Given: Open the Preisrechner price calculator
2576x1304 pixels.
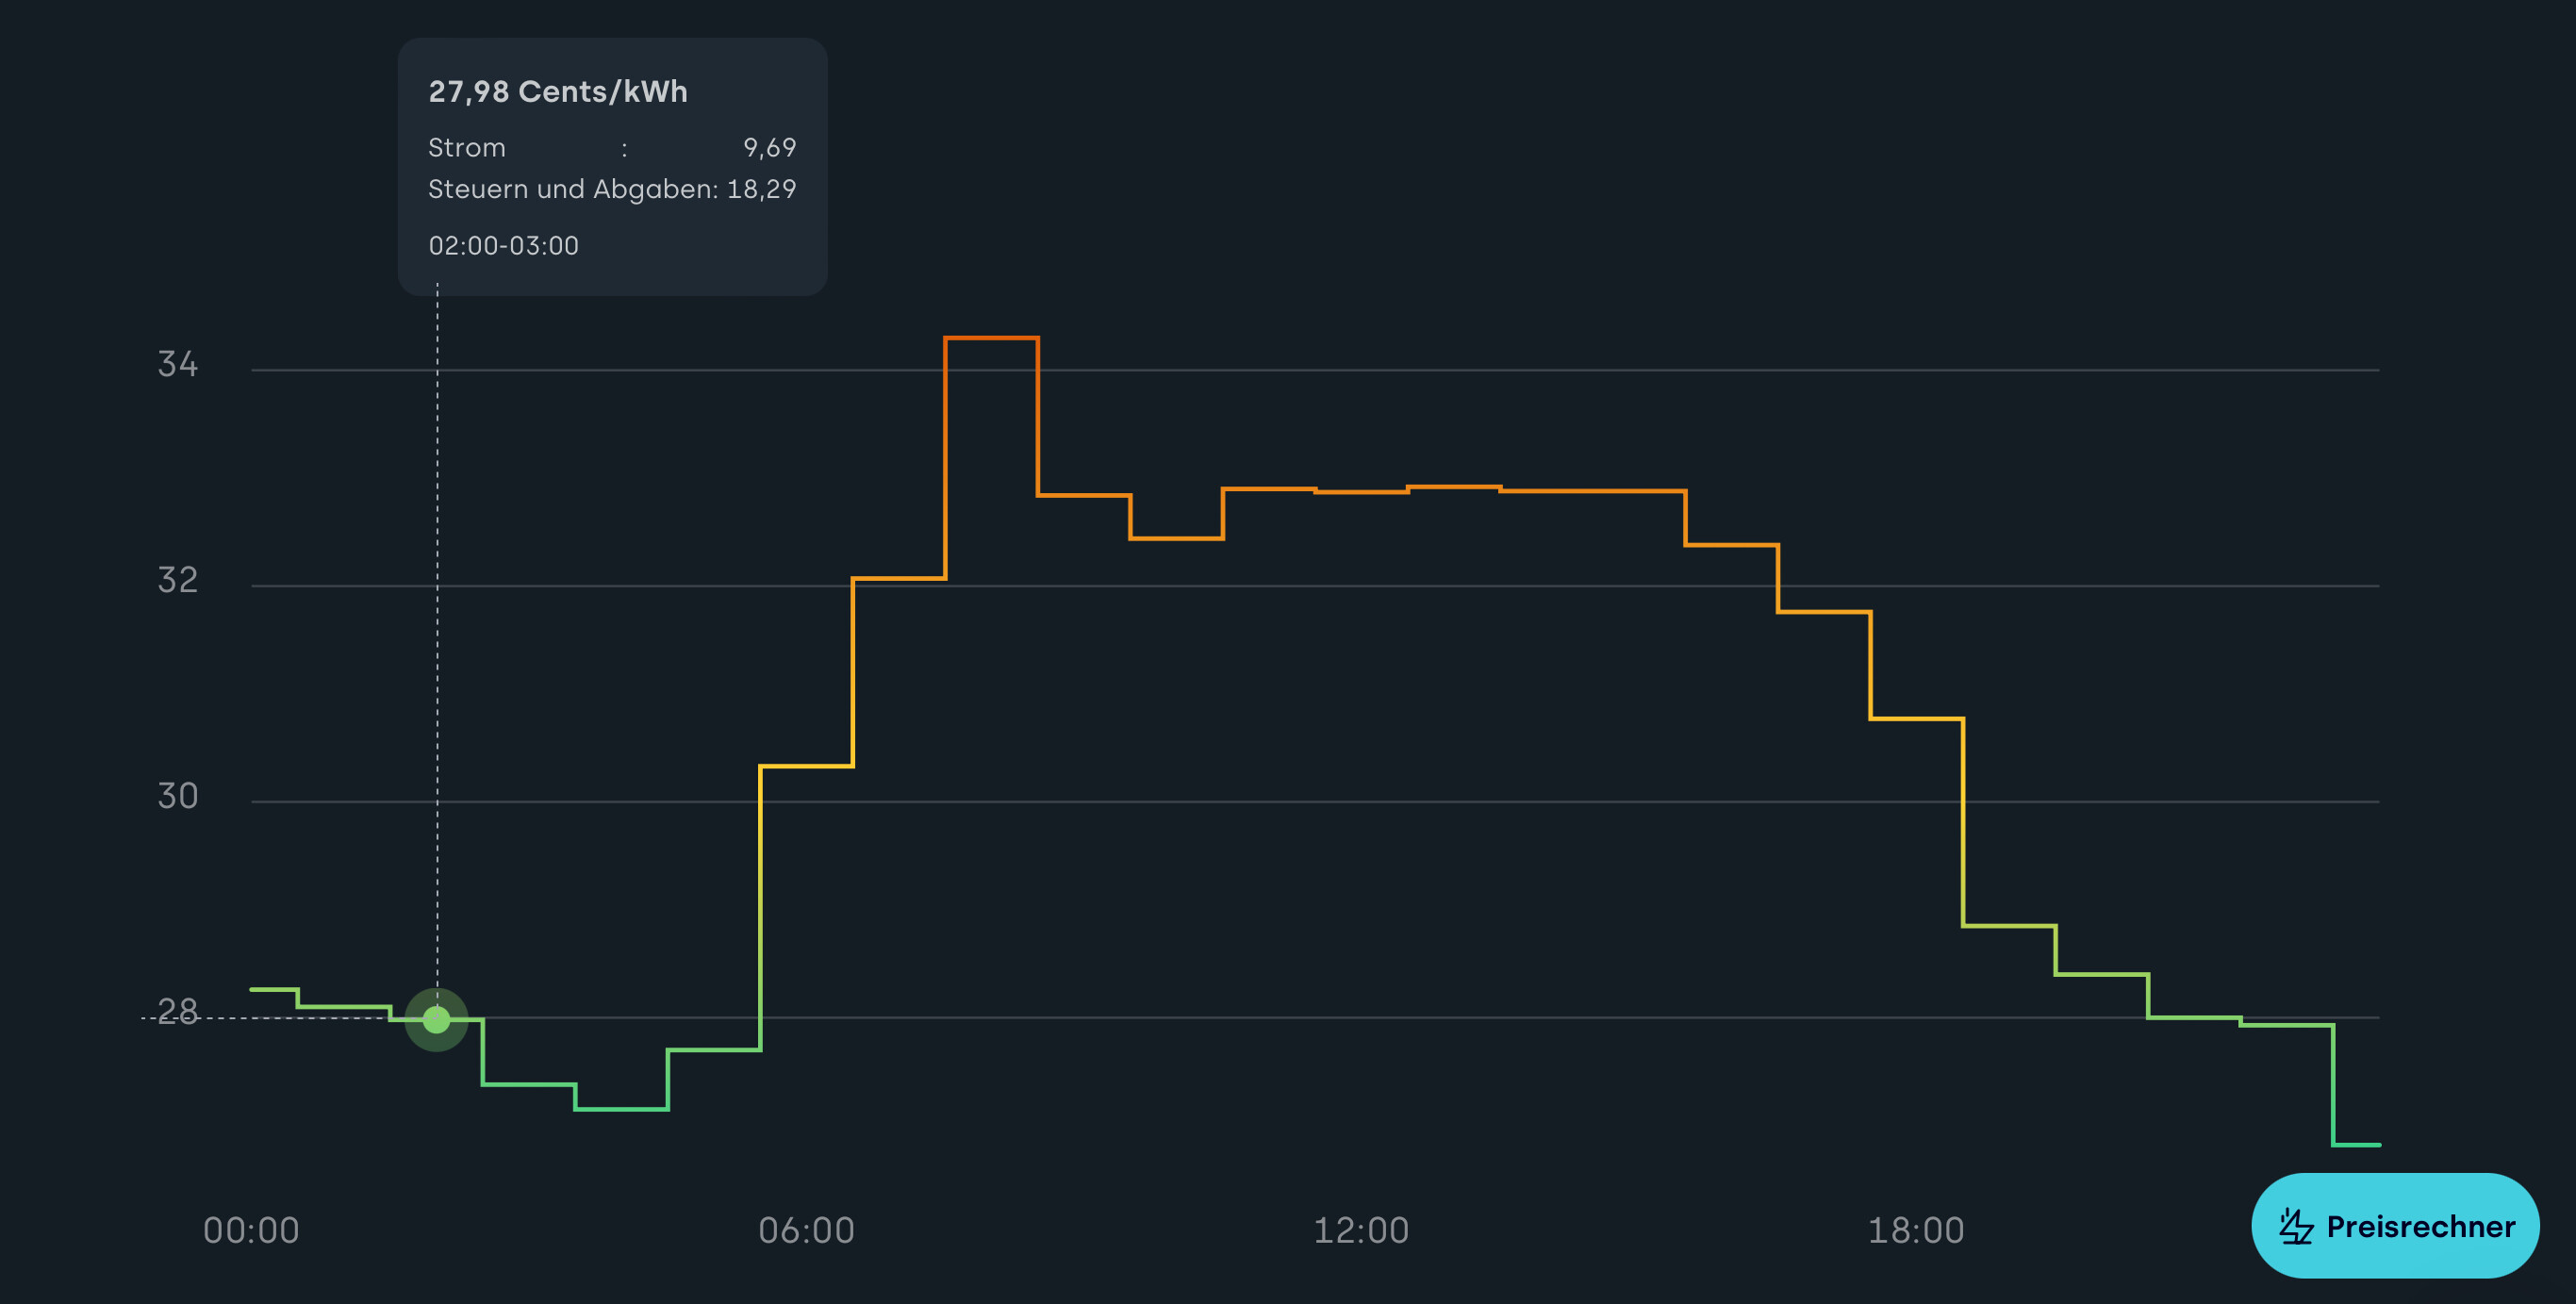Looking at the screenshot, I should point(2395,1225).
